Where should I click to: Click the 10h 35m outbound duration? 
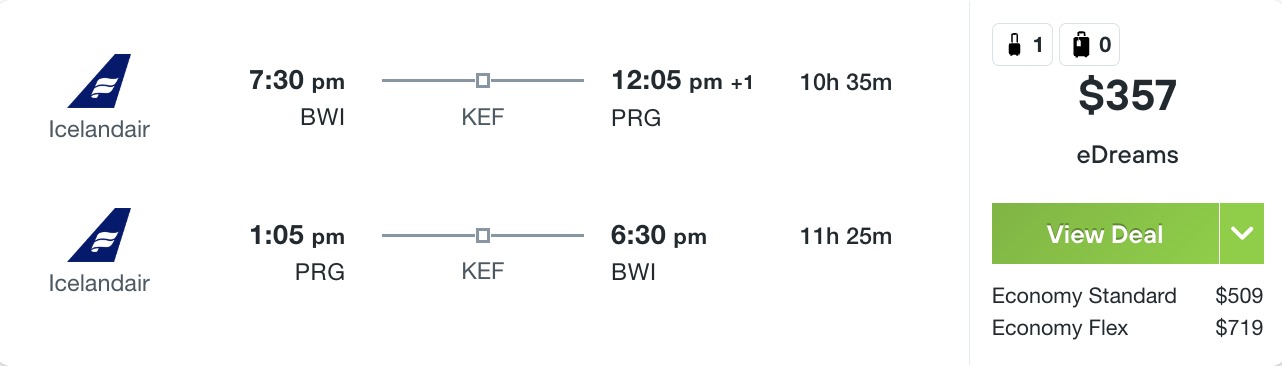[x=846, y=81]
